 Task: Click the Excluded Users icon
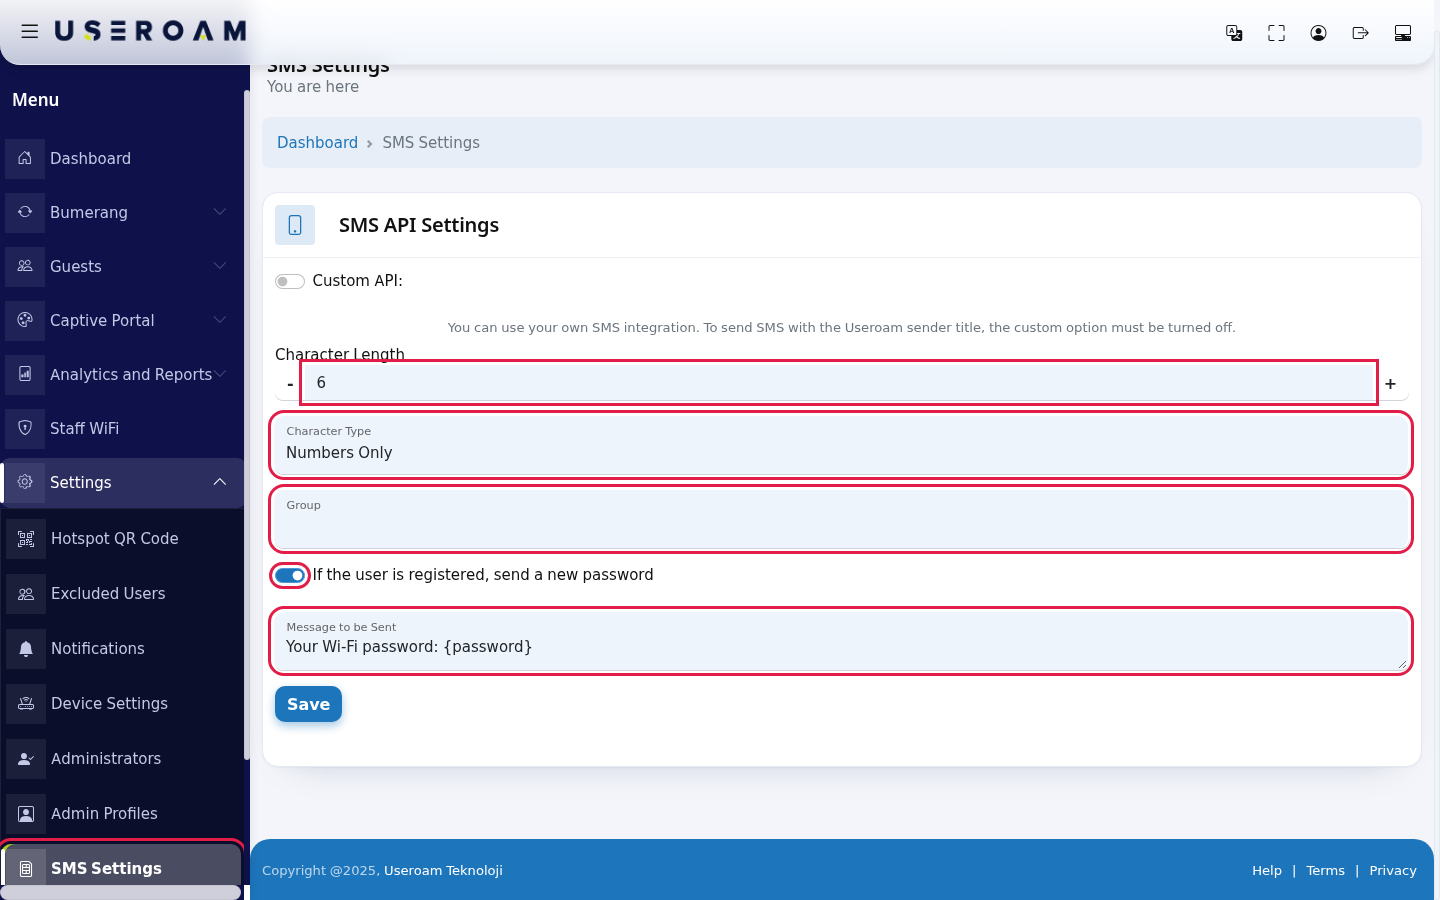click(x=26, y=593)
